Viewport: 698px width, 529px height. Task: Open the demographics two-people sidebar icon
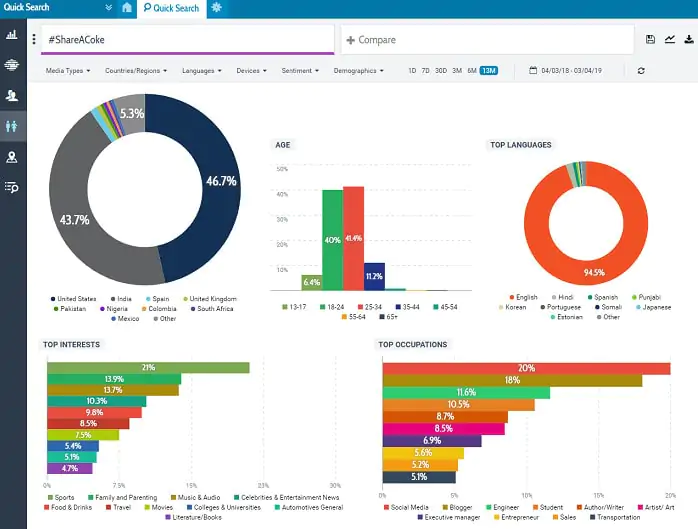click(x=12, y=126)
